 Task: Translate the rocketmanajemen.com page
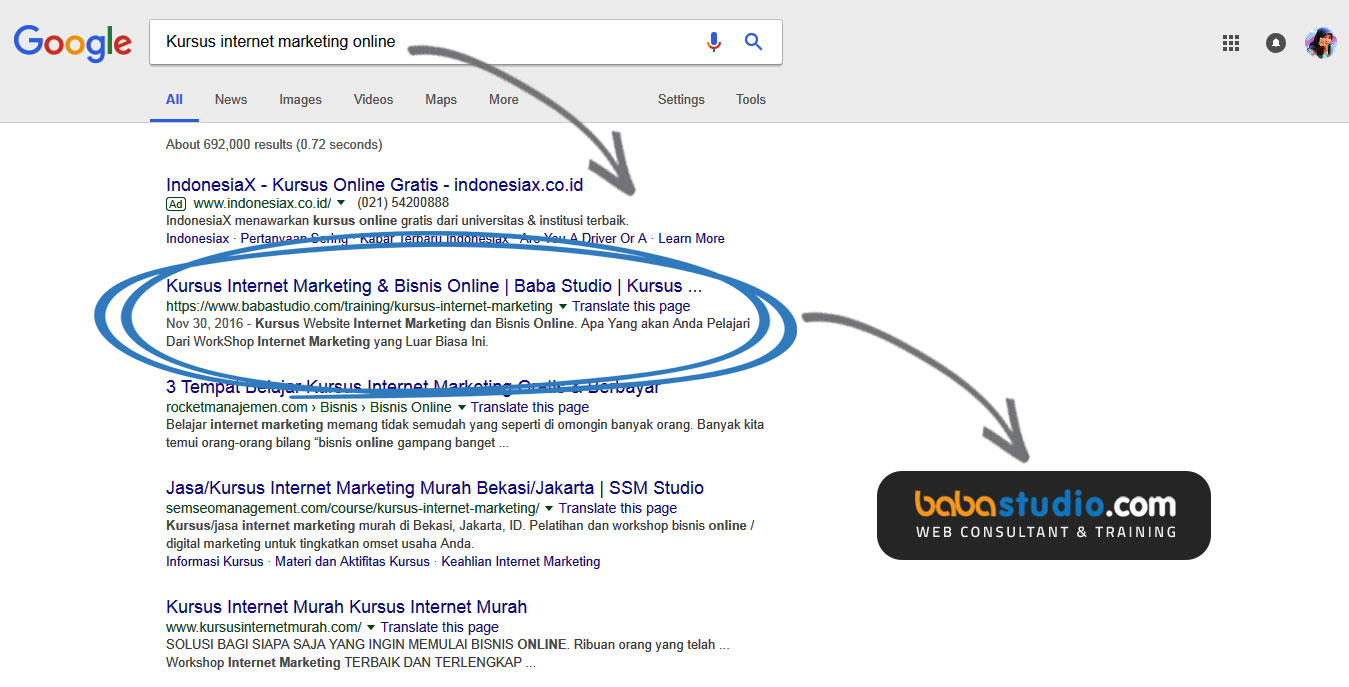pyautogui.click(x=530, y=407)
